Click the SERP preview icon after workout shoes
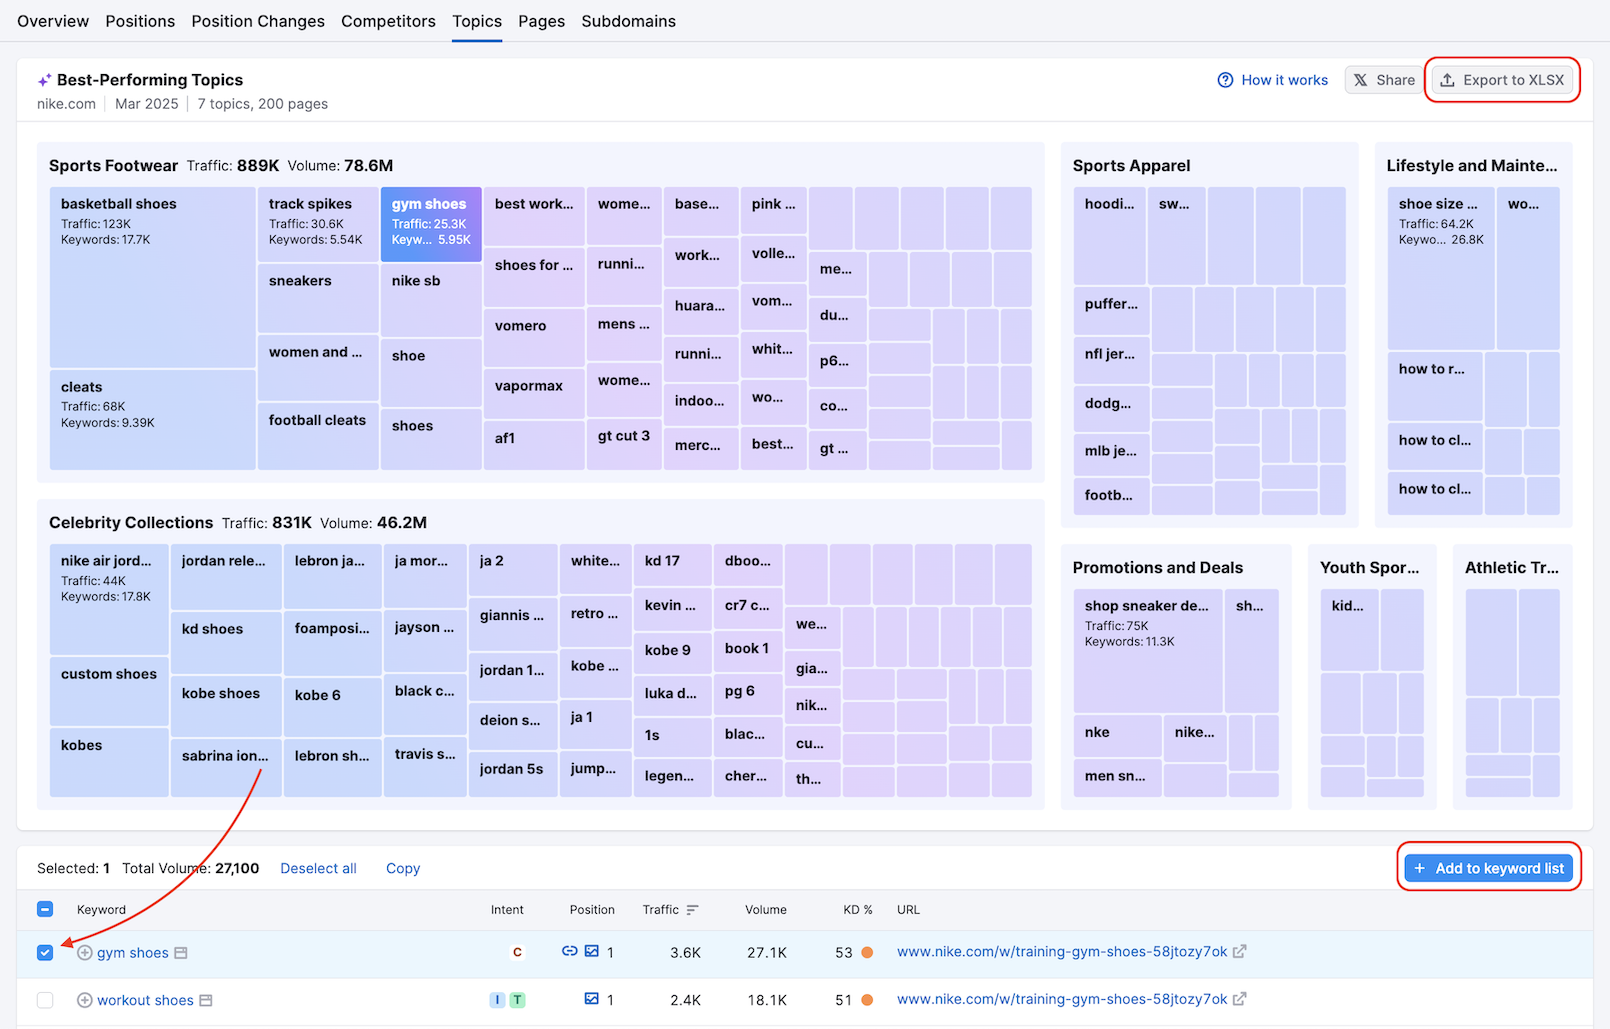Viewport: 1610px width, 1029px height. 207,1000
